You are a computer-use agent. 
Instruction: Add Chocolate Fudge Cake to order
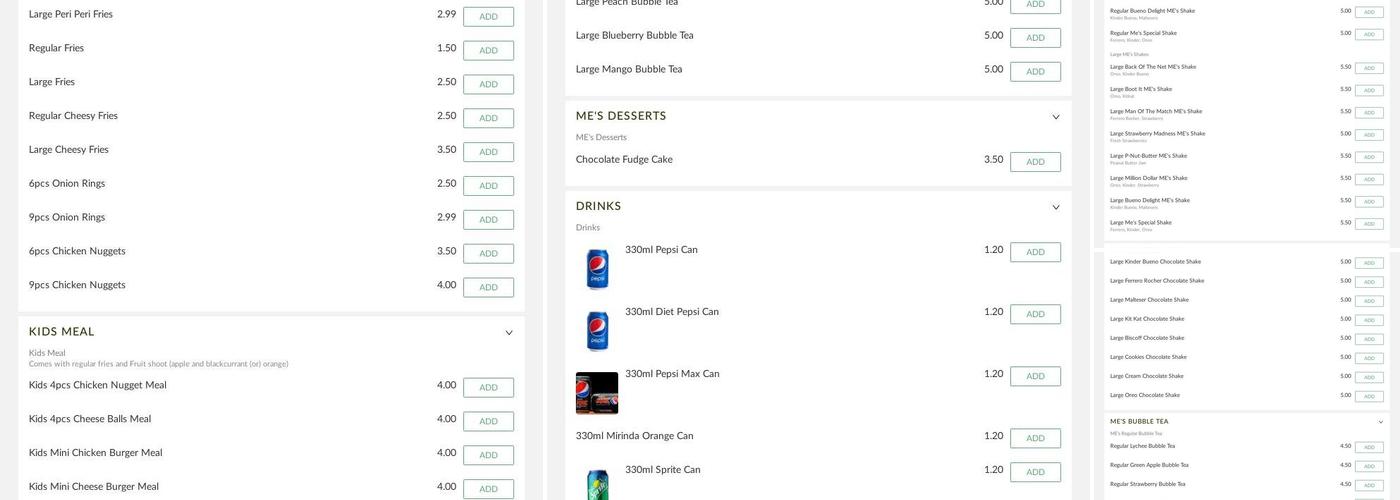click(1035, 162)
